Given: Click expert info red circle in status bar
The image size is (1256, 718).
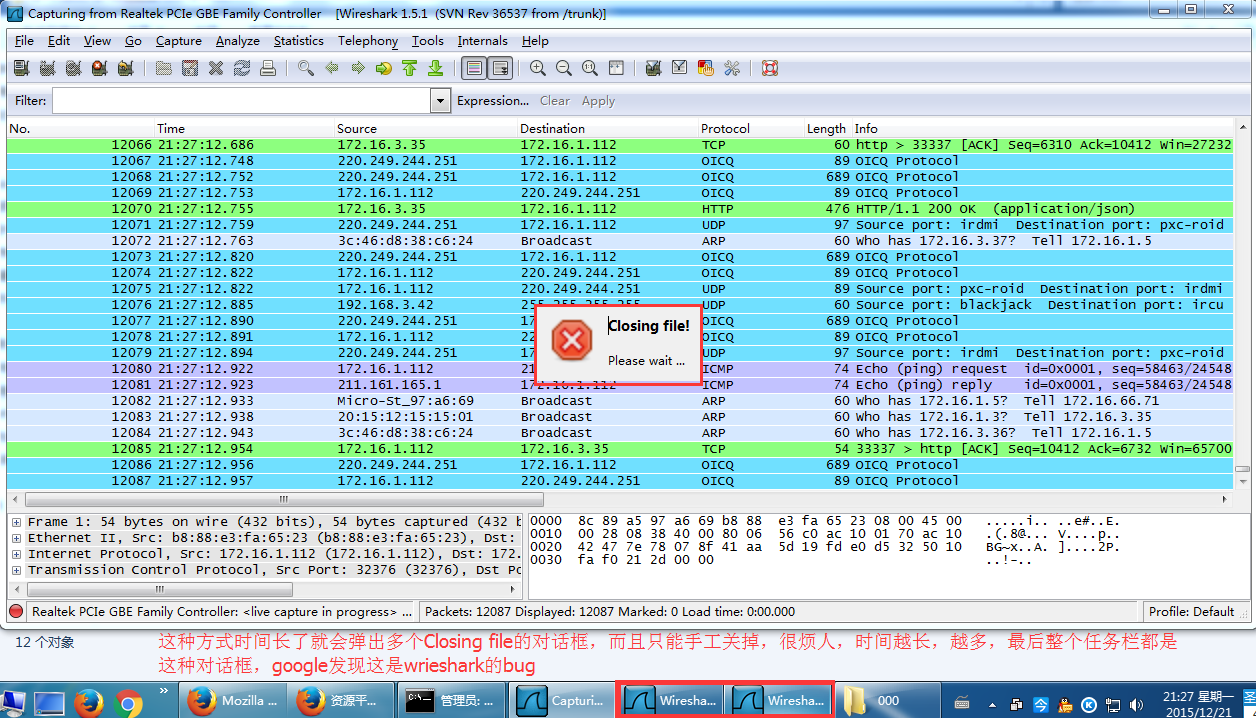Looking at the screenshot, I should point(17,611).
